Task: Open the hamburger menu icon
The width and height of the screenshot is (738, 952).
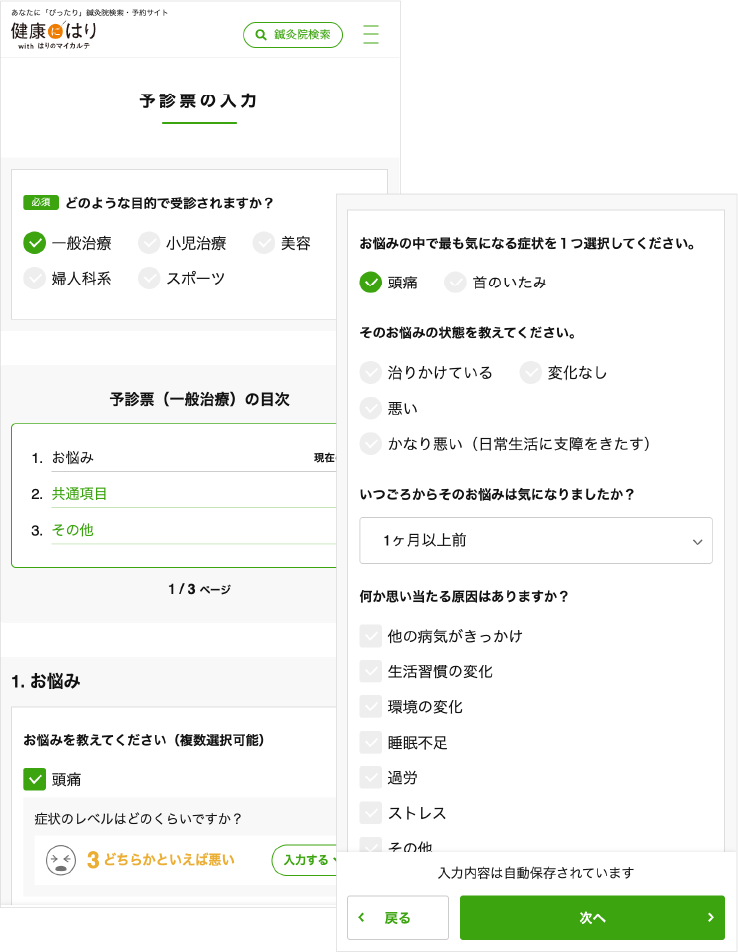Action: [x=371, y=35]
